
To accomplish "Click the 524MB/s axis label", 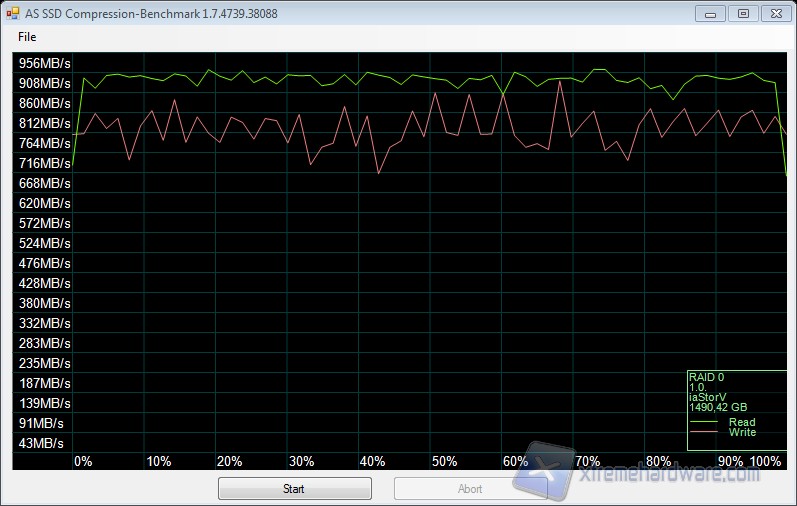I will click(44, 243).
